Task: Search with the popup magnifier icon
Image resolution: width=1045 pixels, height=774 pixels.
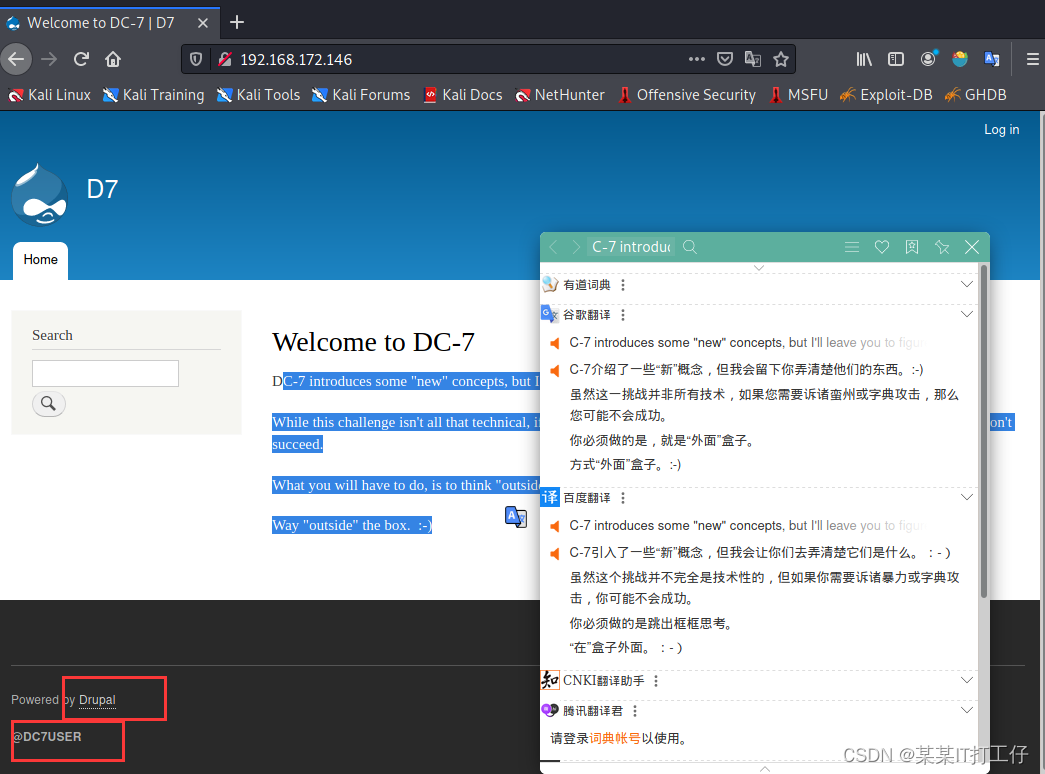Action: [x=690, y=247]
